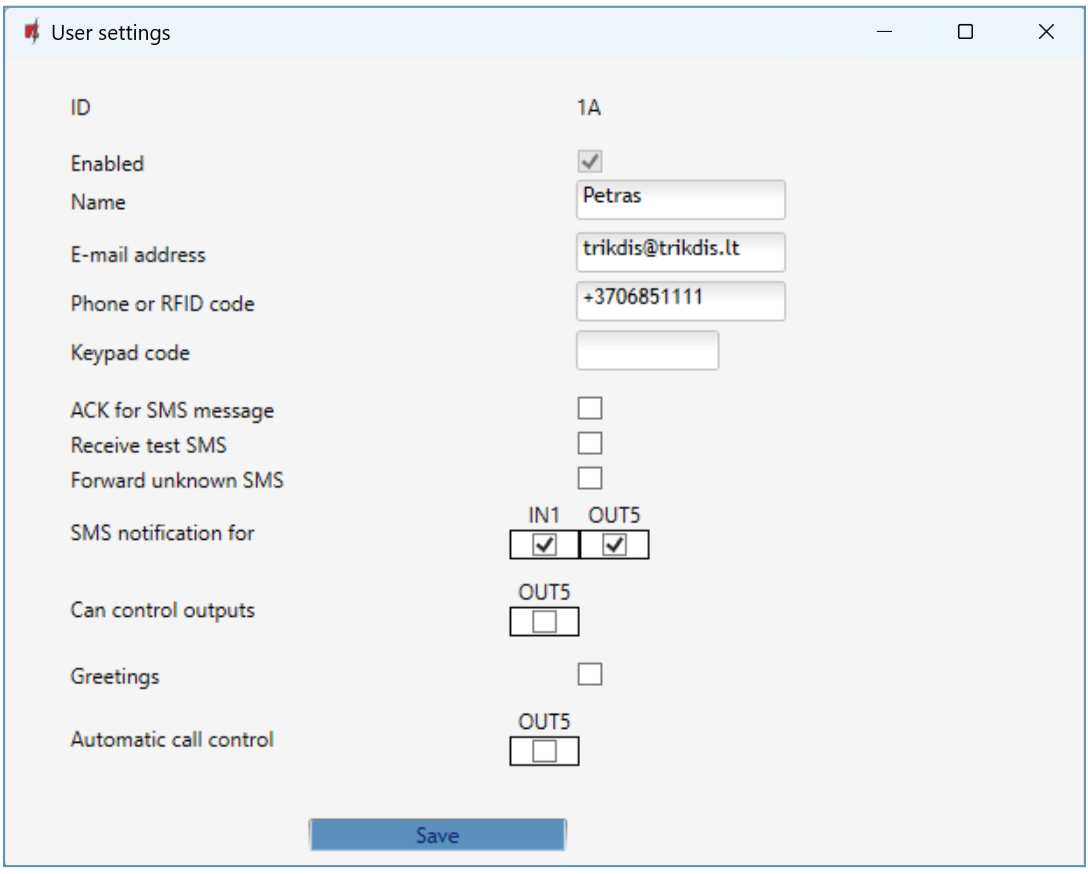
Task: Toggle the Enabled checkbox
Action: point(590,161)
